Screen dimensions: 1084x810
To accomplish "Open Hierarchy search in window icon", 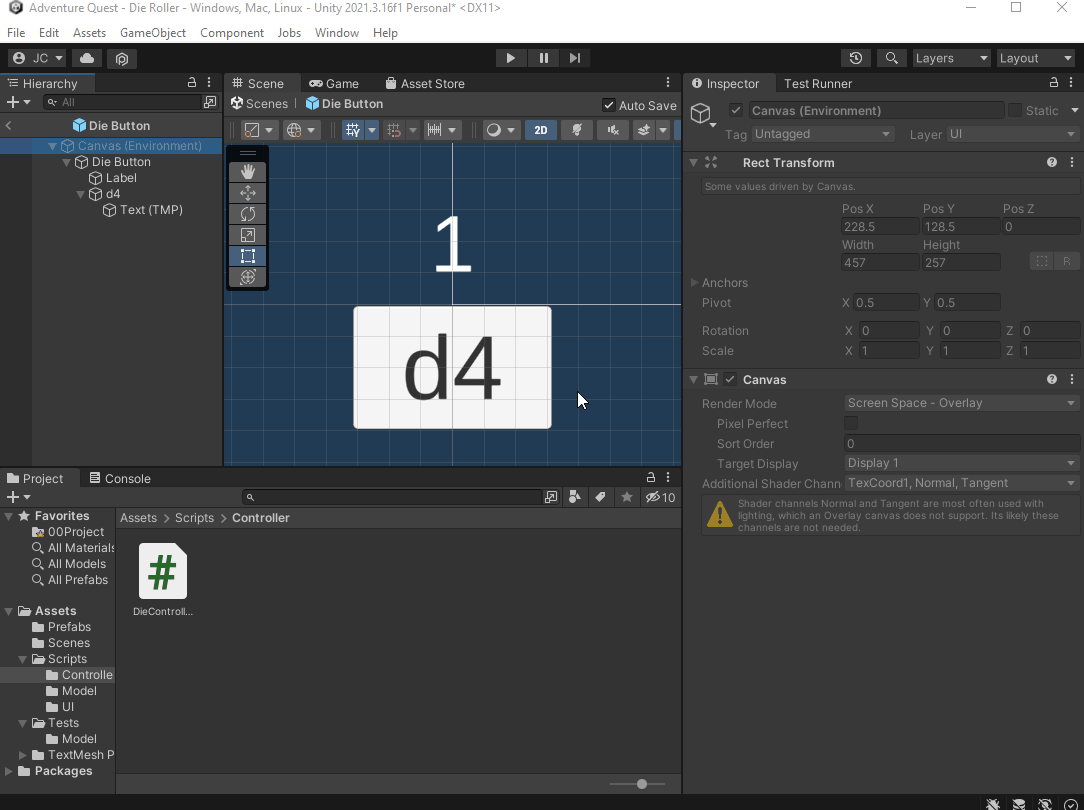I will pyautogui.click(x=210, y=102).
